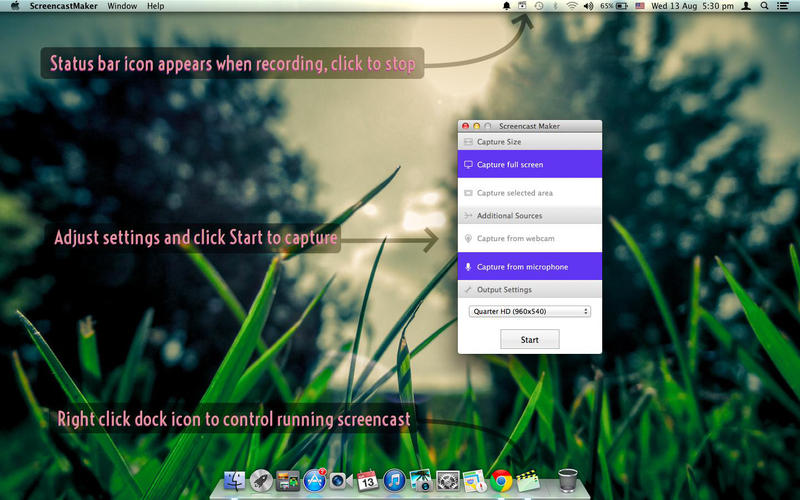Open the Help menu

tap(155, 6)
